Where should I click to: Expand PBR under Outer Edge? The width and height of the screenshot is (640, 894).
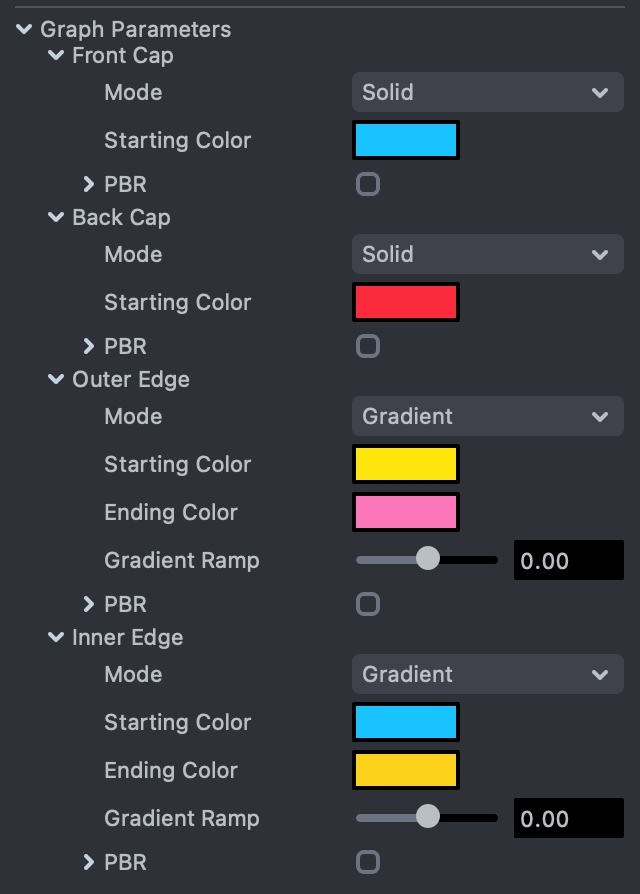(x=89, y=604)
